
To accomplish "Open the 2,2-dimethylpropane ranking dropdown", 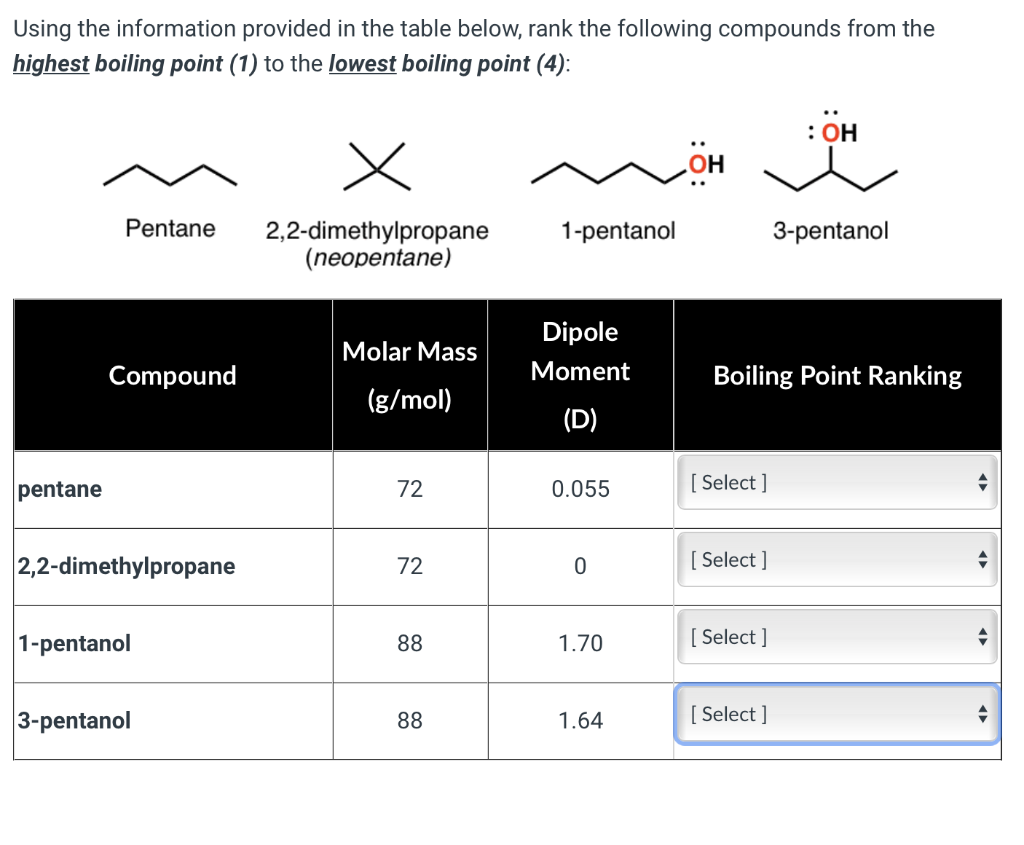I will 837,560.
